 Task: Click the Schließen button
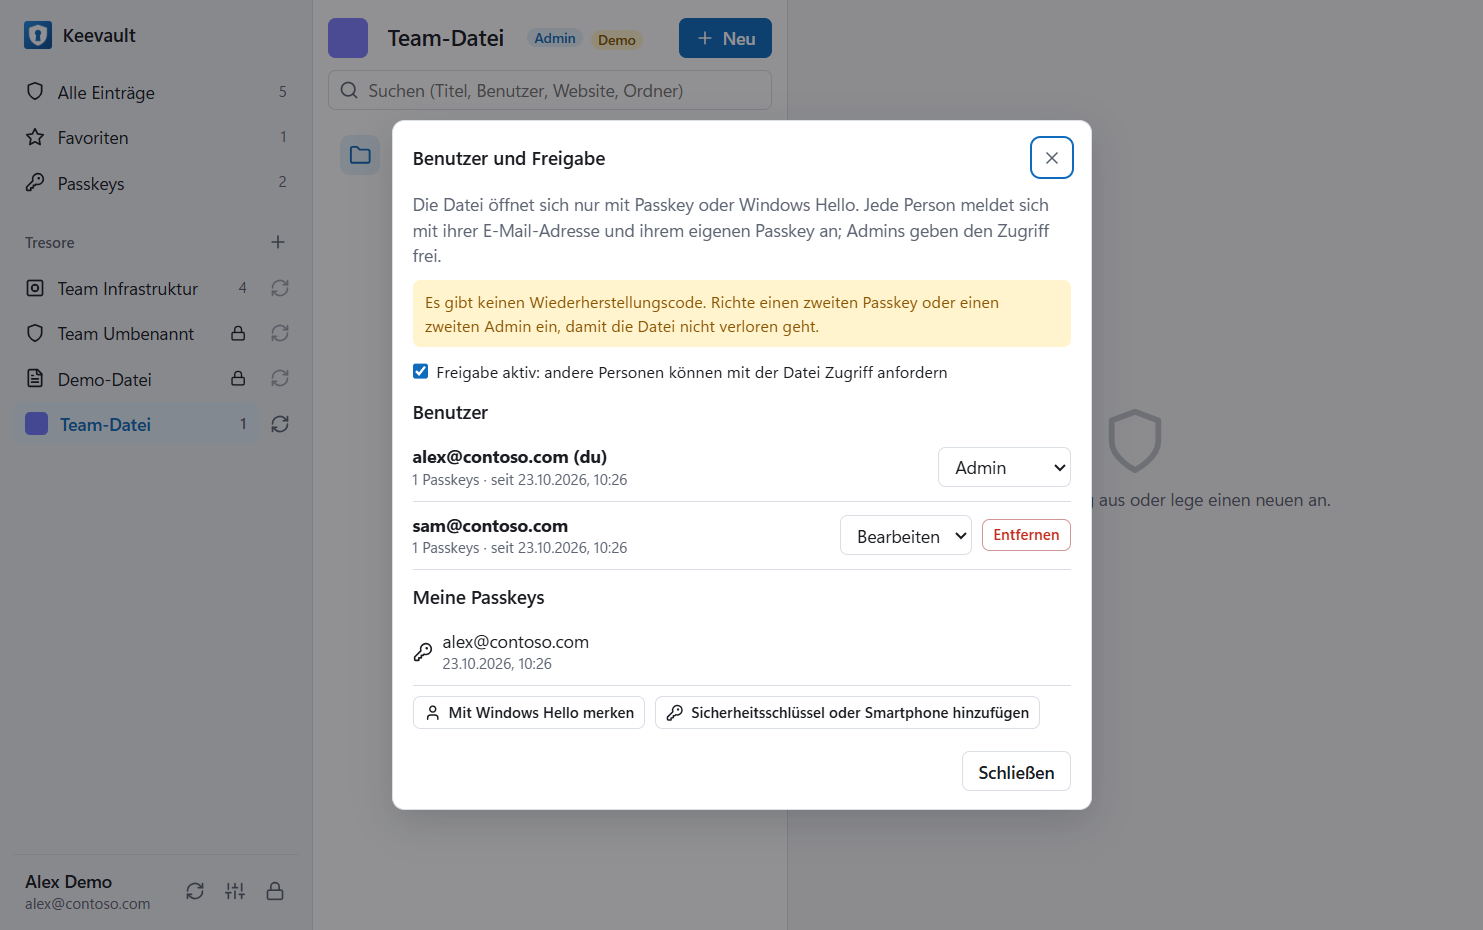1016,772
